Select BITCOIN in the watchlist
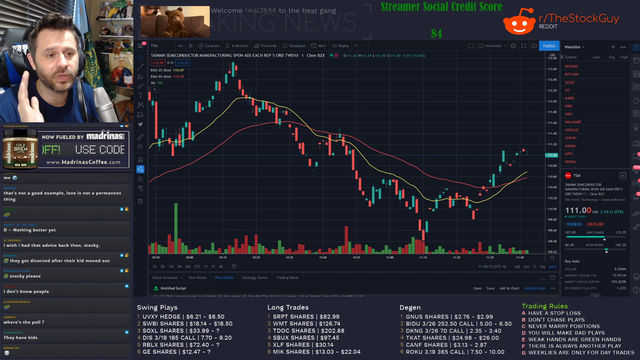 (595, 74)
